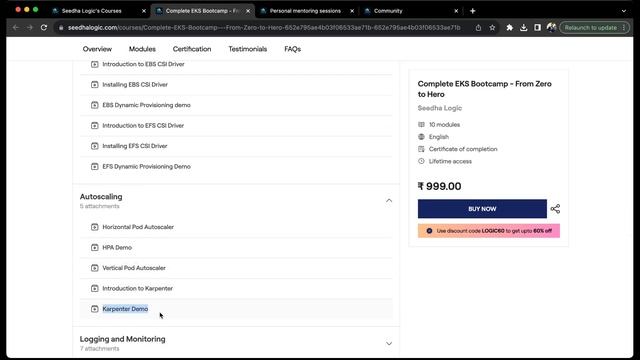Screen dimensions: 640x360
Task: Click the LOGIC60 discount code banner
Action: (489, 231)
